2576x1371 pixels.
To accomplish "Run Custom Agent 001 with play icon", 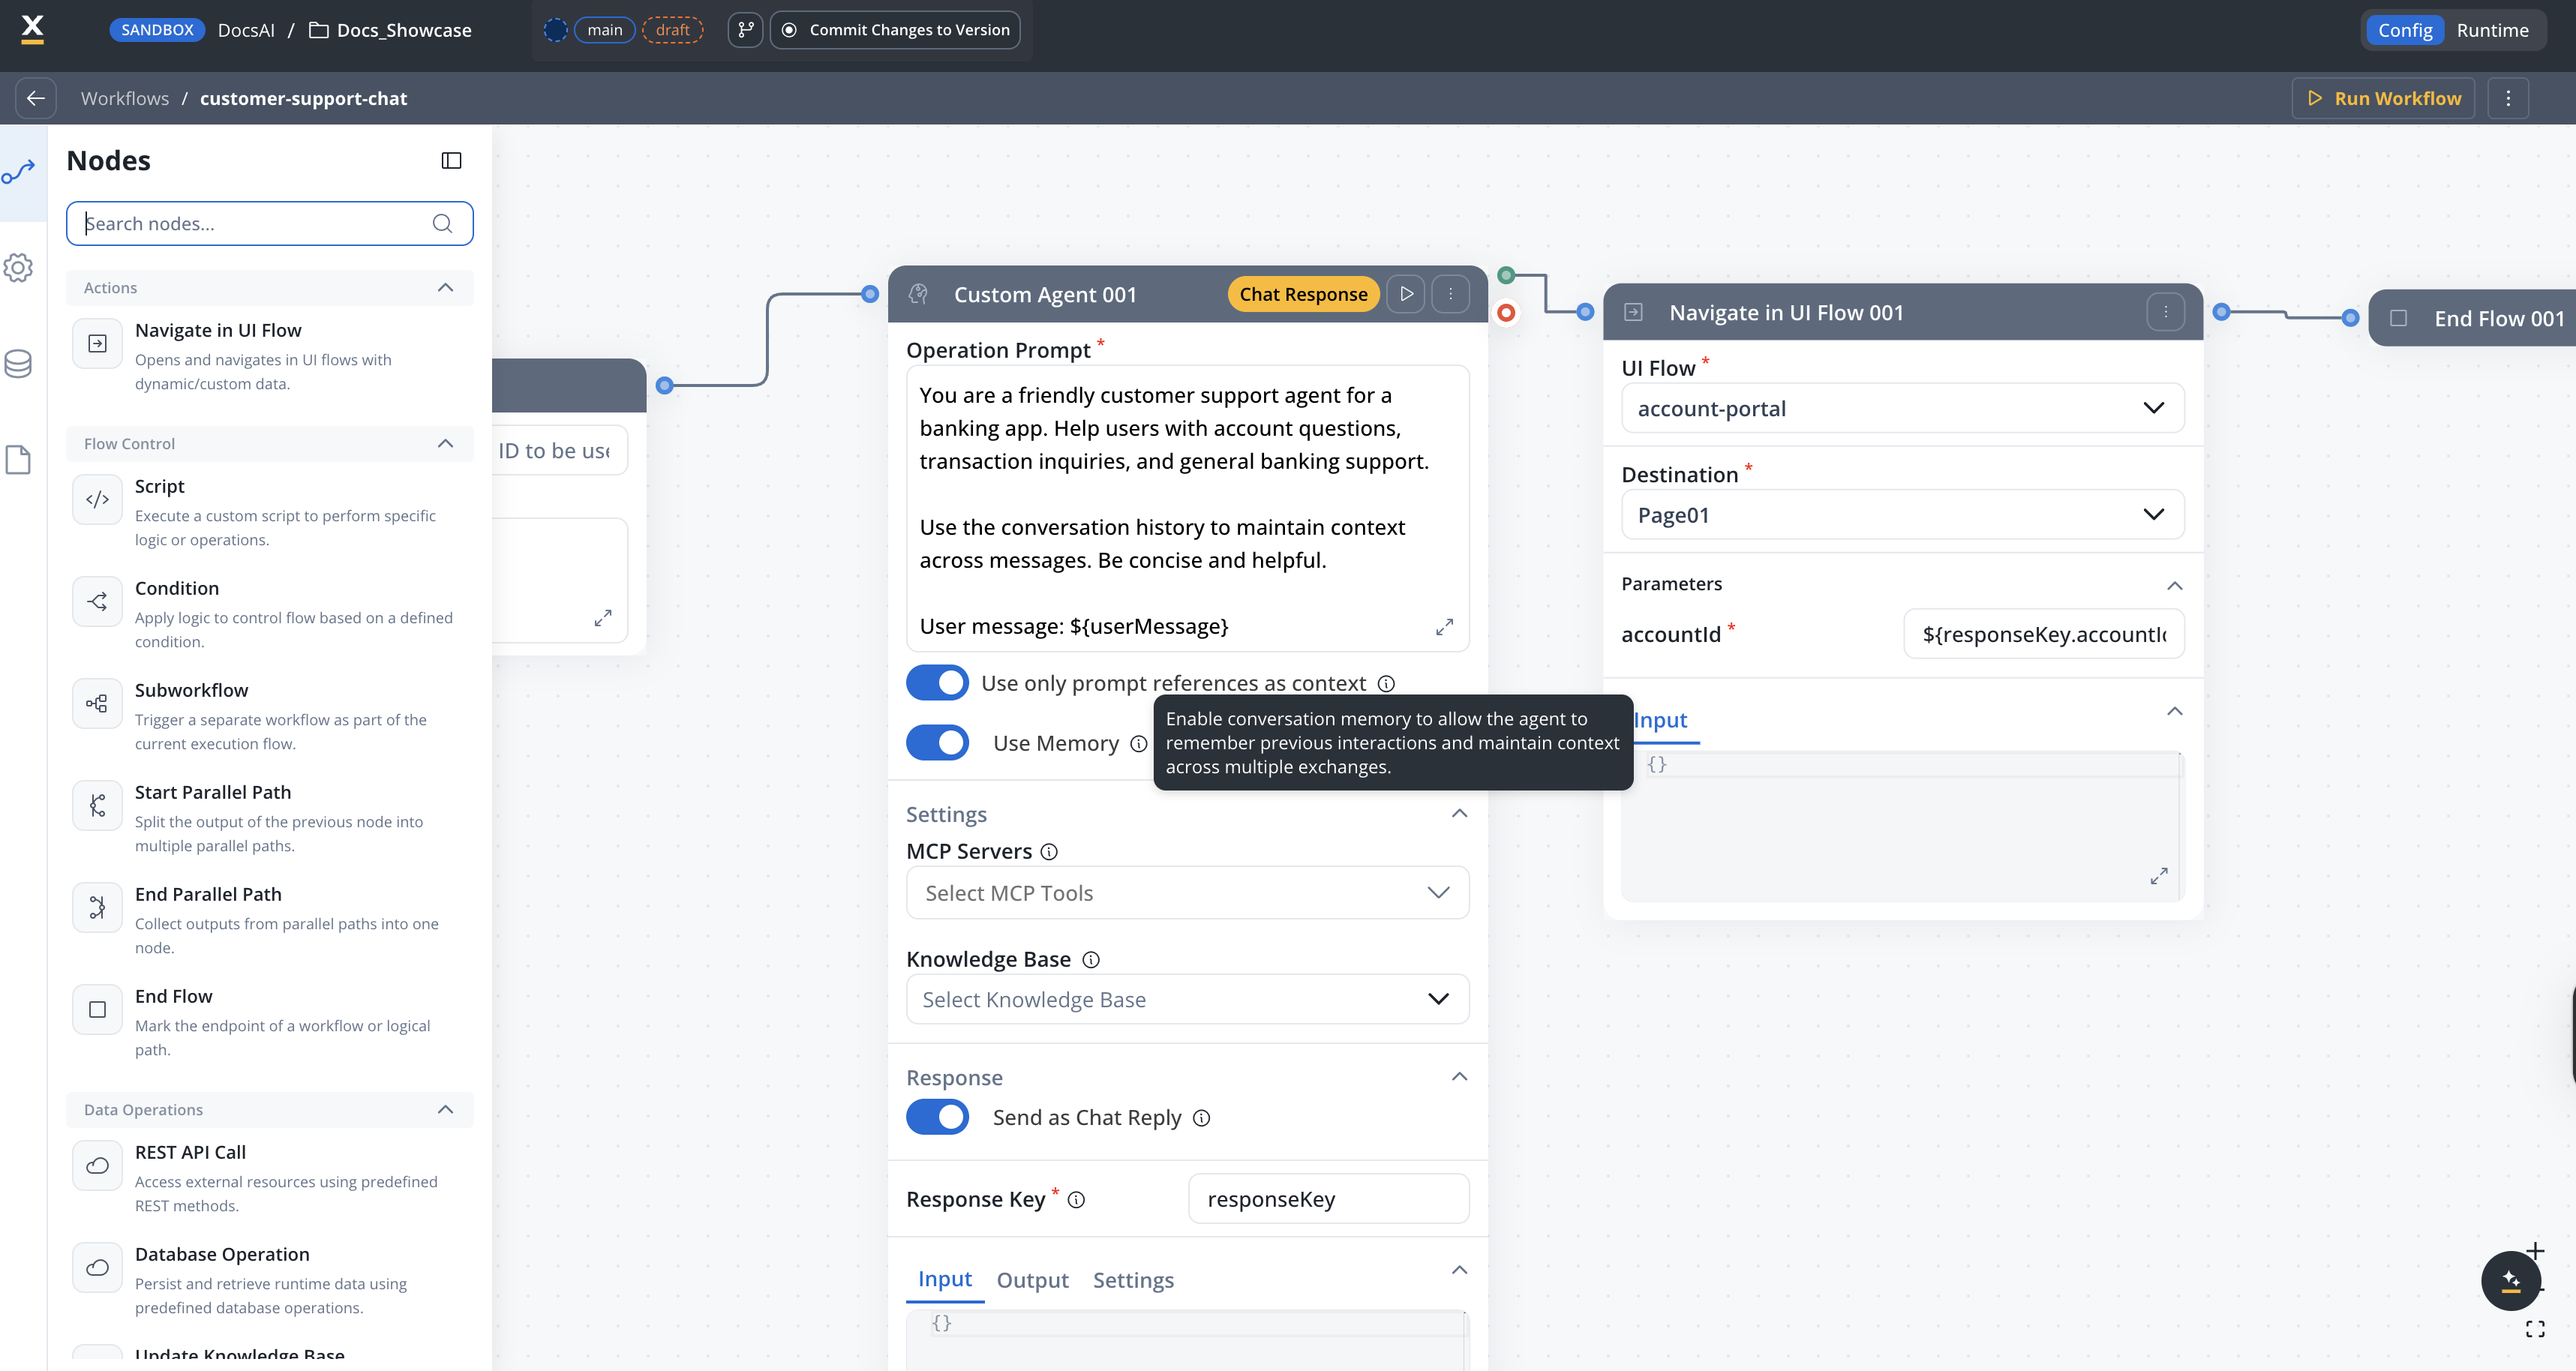I will [x=1406, y=294].
